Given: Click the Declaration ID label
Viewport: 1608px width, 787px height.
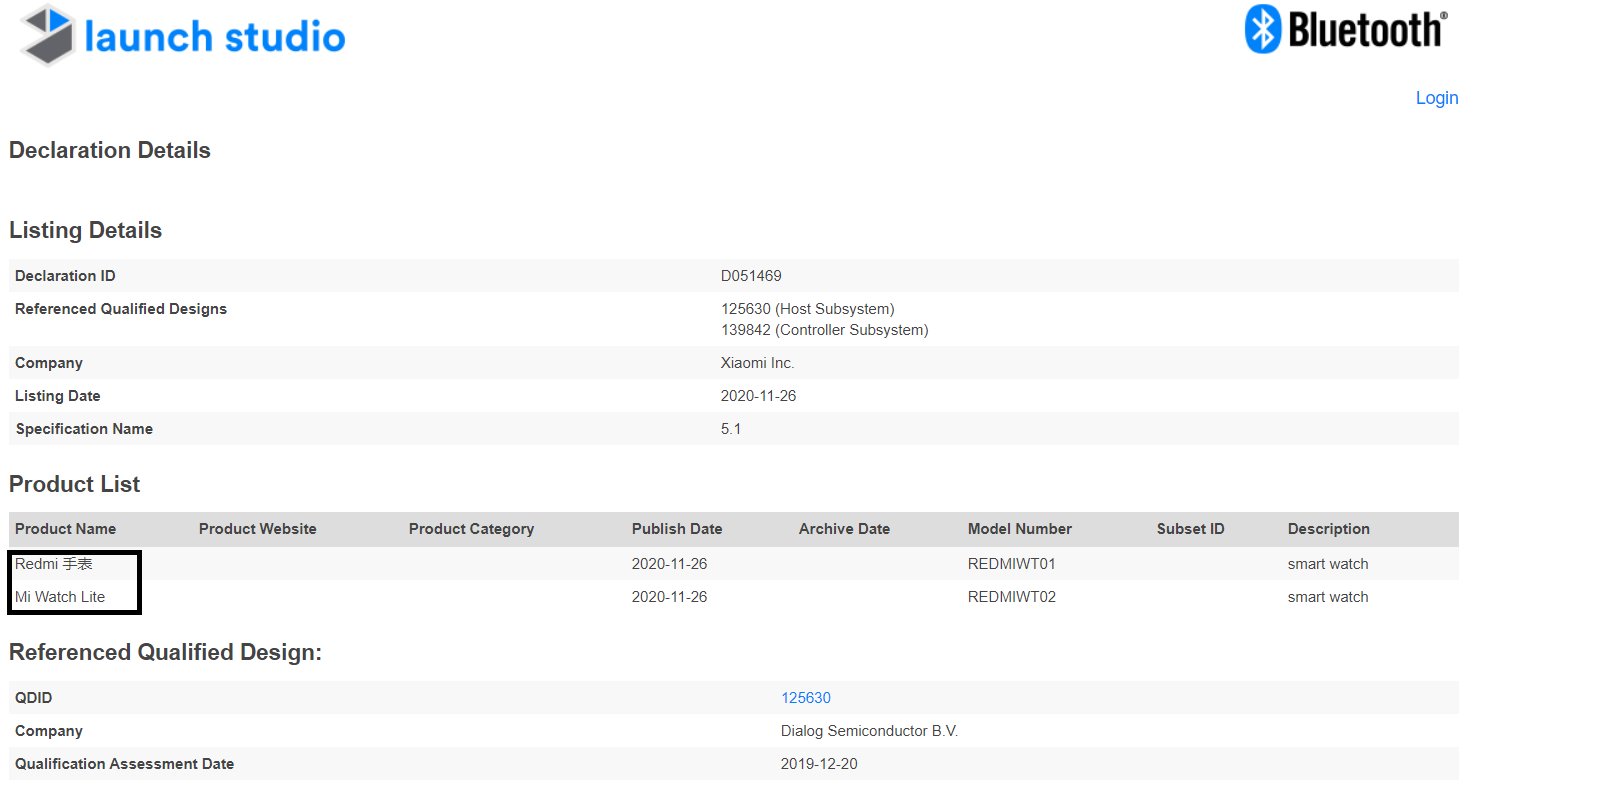Looking at the screenshot, I should (x=65, y=276).
